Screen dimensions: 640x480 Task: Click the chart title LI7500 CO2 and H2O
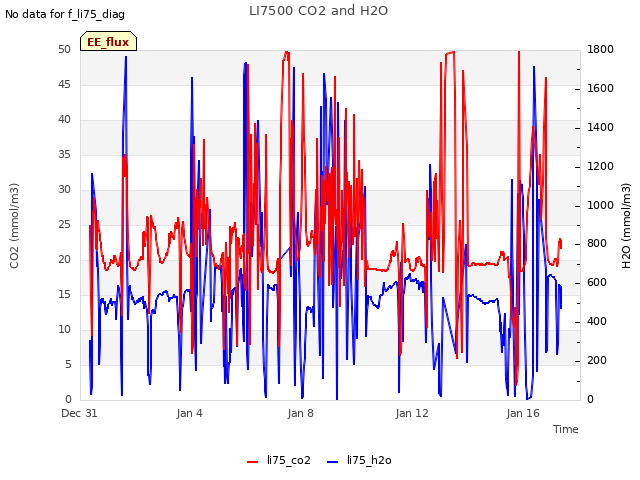(318, 11)
